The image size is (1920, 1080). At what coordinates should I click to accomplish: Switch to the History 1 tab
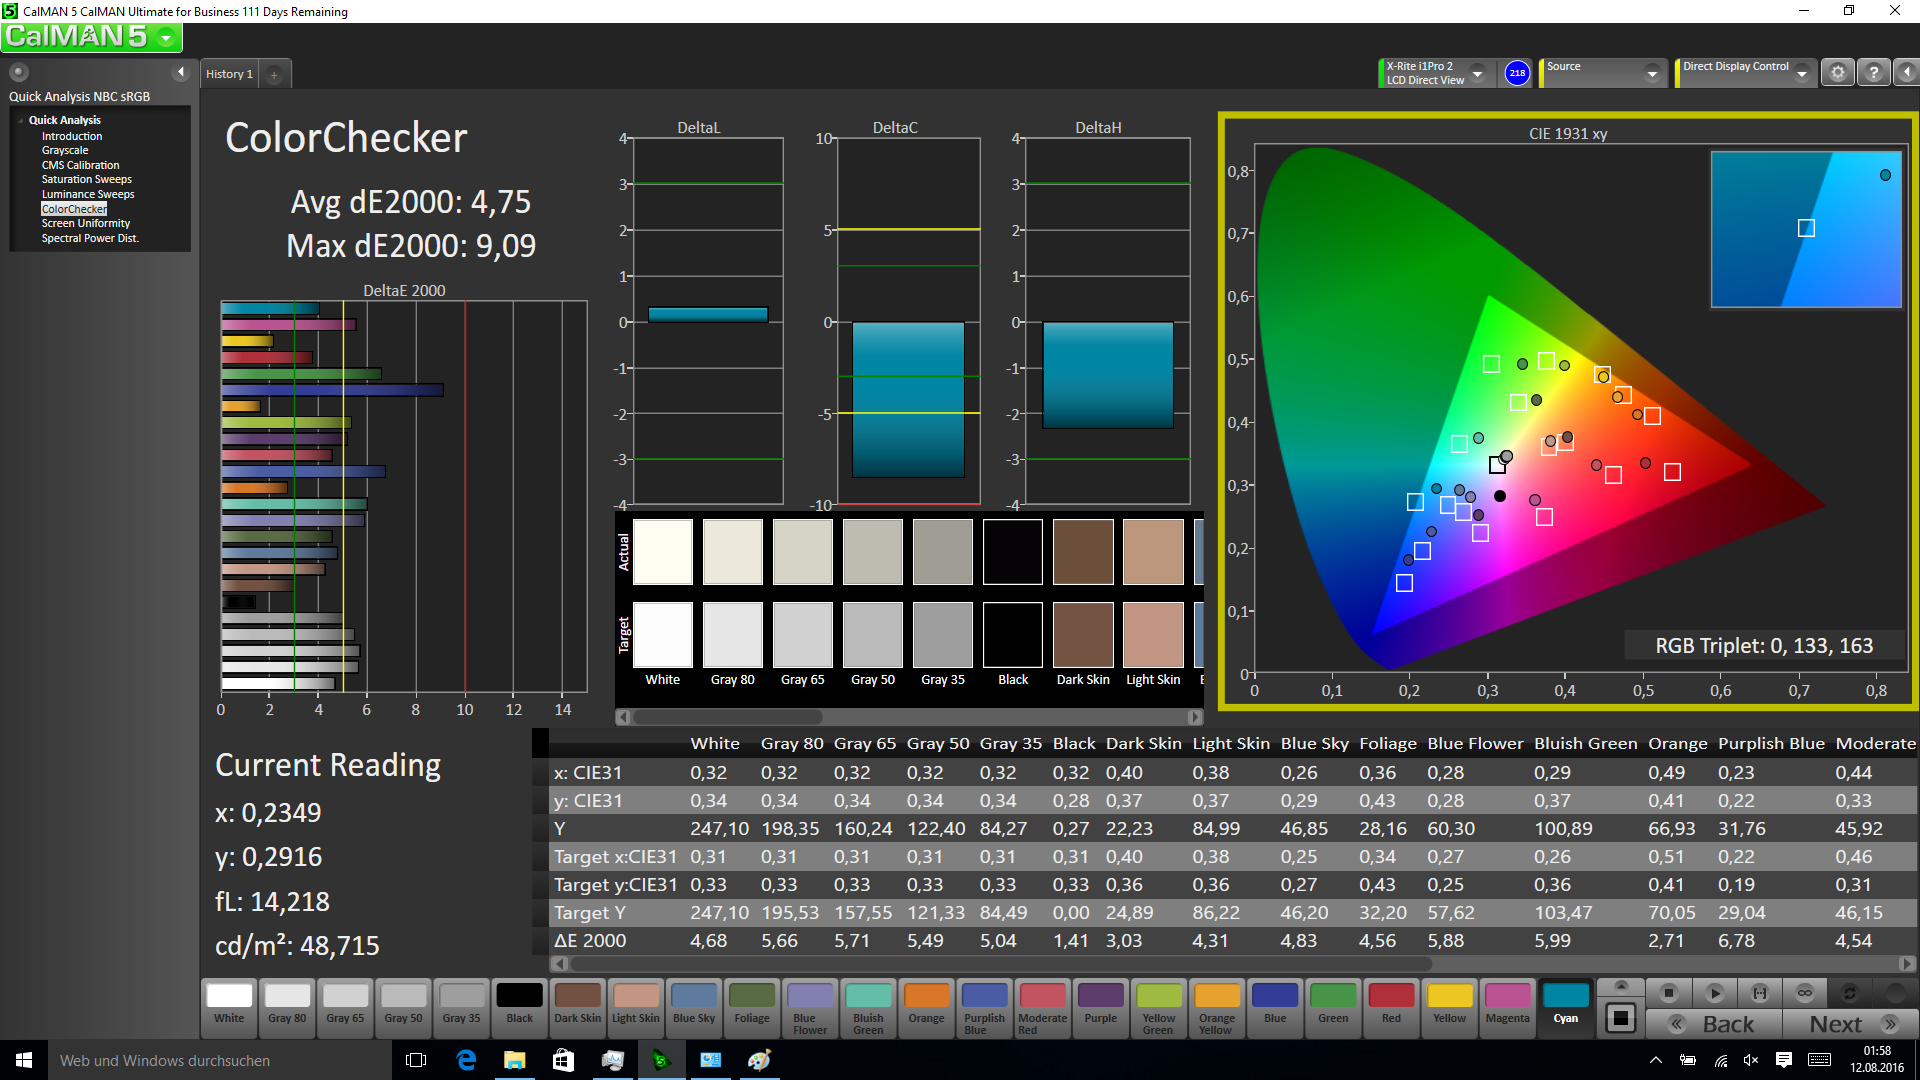229,74
